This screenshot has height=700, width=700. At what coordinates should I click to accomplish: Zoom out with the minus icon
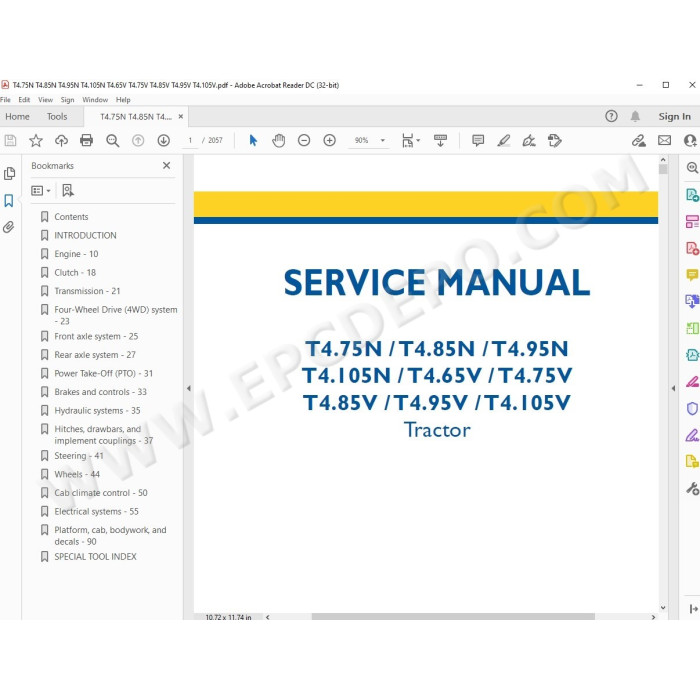(304, 141)
